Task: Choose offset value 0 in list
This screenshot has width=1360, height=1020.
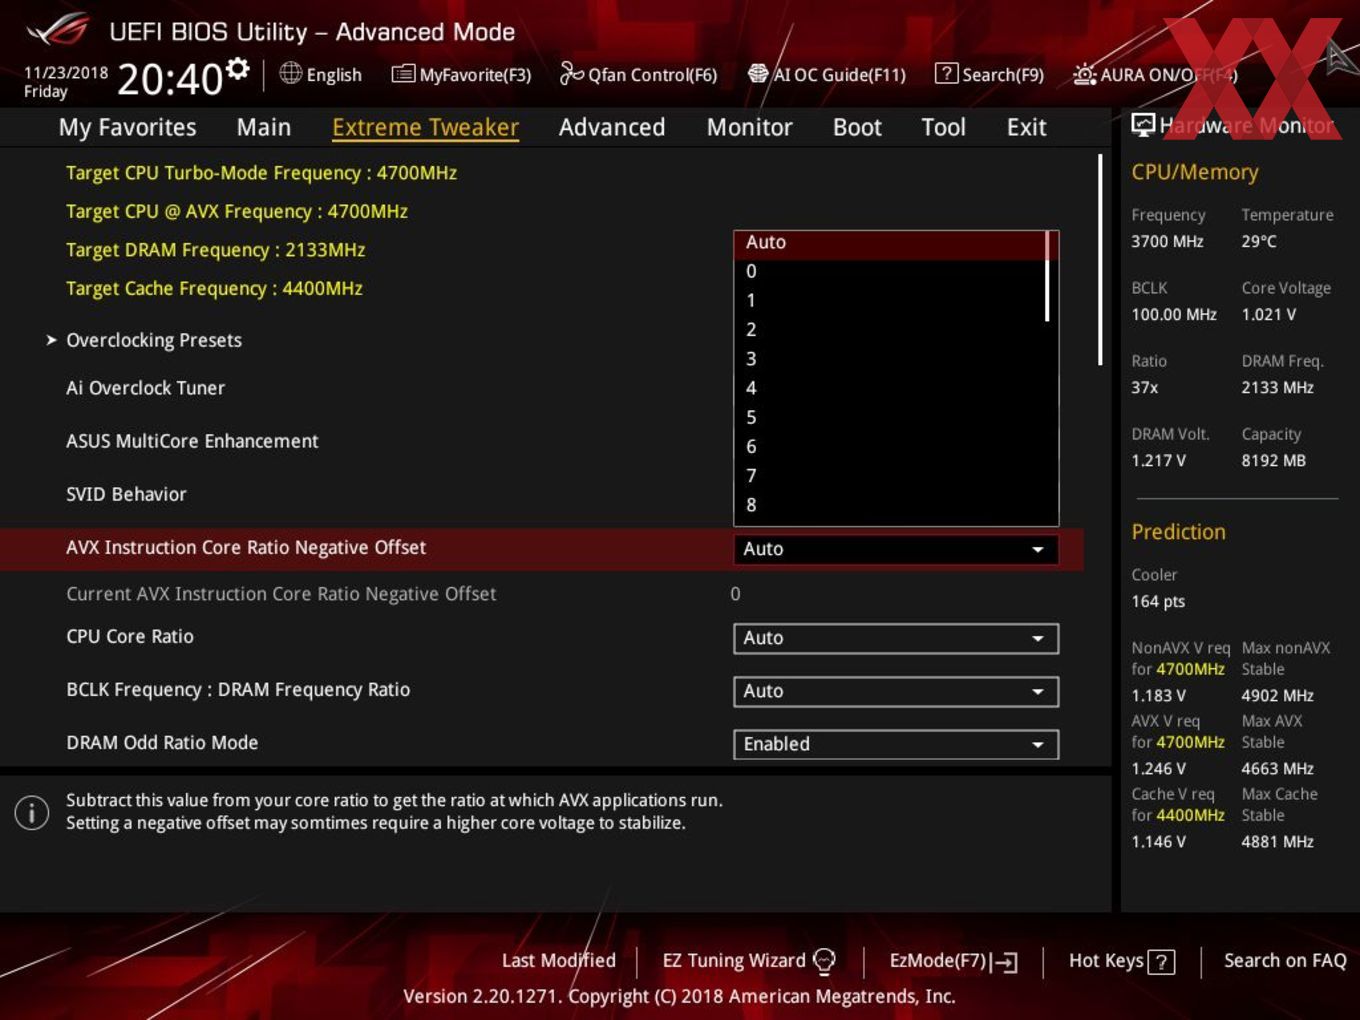Action: [x=890, y=271]
